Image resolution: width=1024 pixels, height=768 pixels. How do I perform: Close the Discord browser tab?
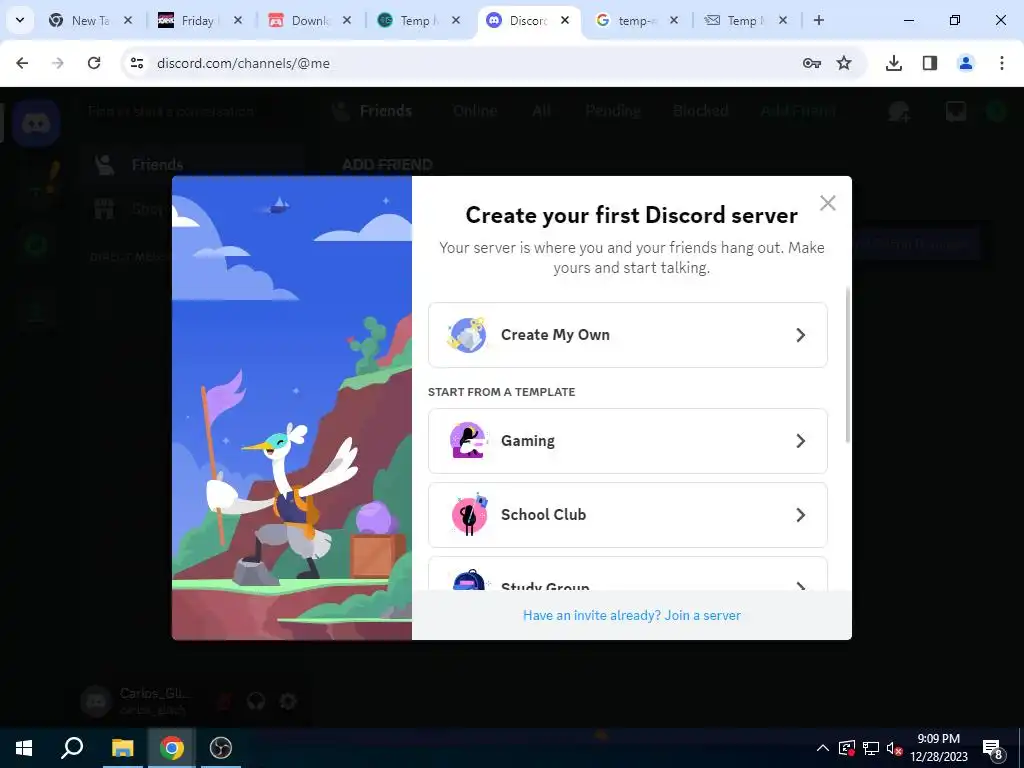pos(565,20)
